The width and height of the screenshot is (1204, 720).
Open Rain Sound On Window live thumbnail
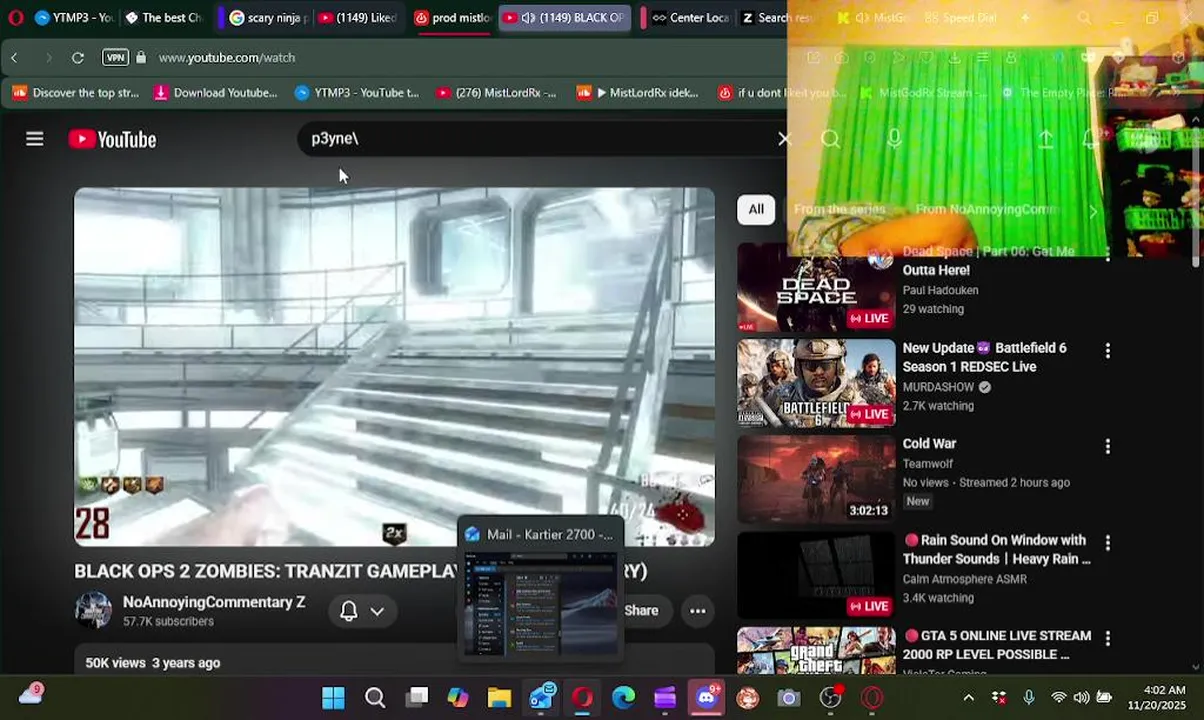pyautogui.click(x=816, y=576)
